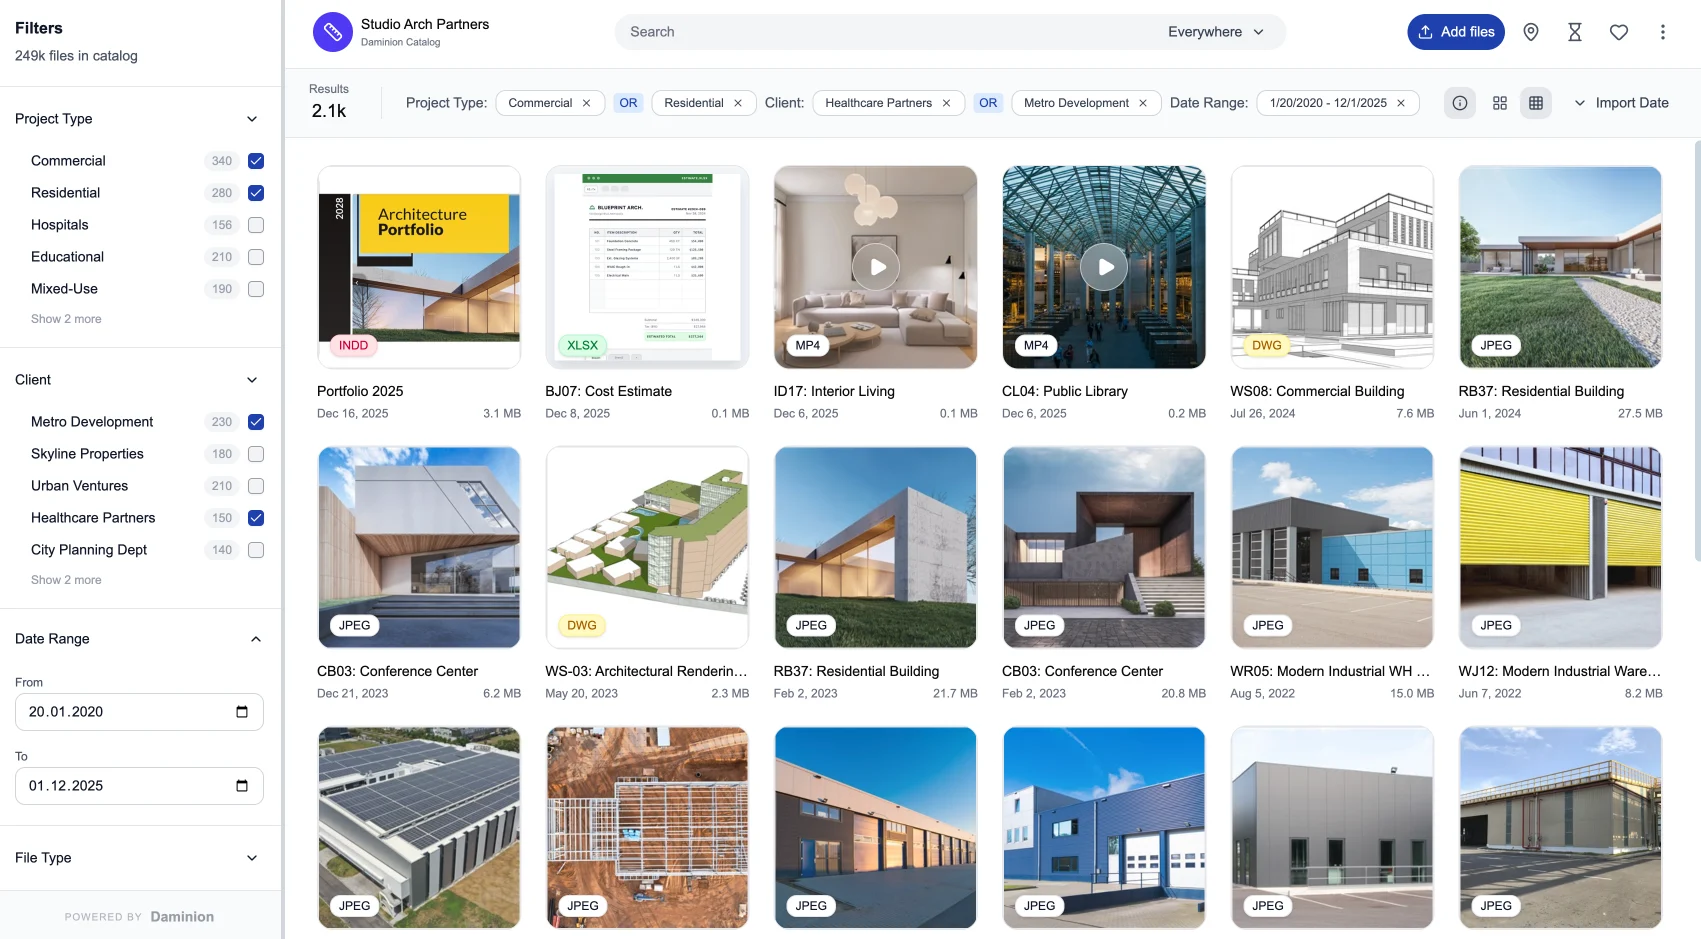The height and width of the screenshot is (939, 1701).
Task: Open the hourglass history icon
Action: (1574, 32)
